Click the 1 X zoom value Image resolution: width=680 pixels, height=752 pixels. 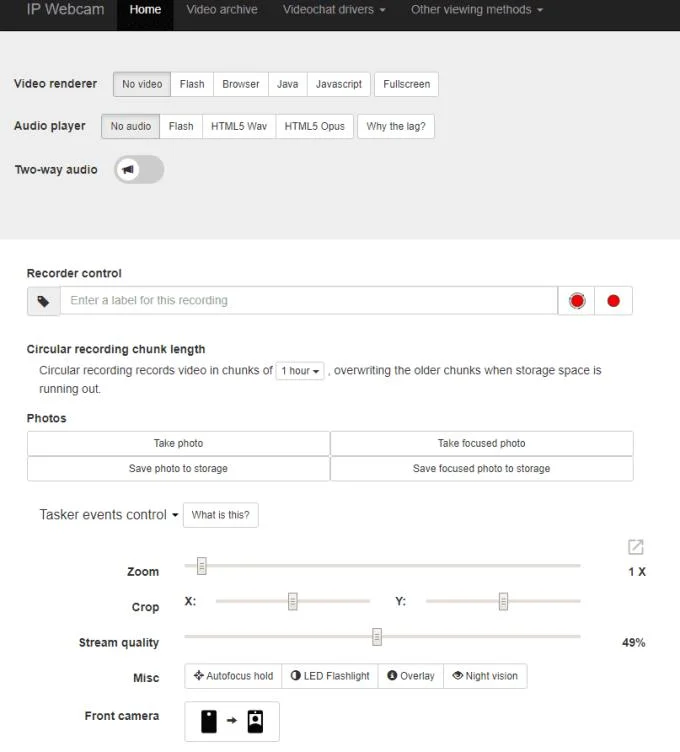point(637,572)
